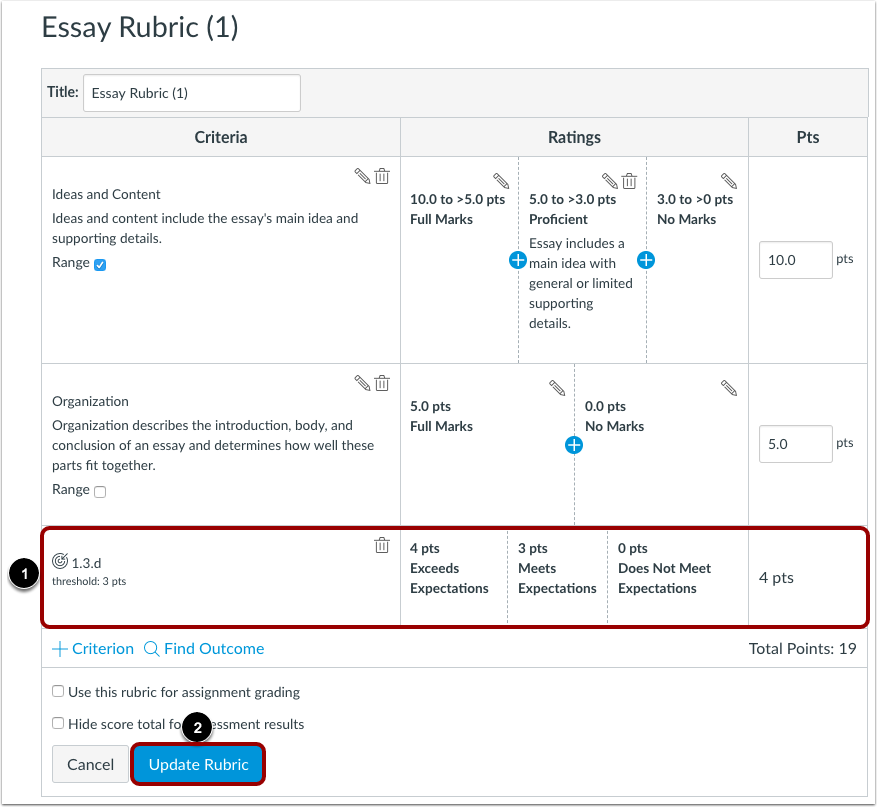Enable Range for Organization criterion
The width and height of the screenshot is (877, 807).
click(x=99, y=491)
